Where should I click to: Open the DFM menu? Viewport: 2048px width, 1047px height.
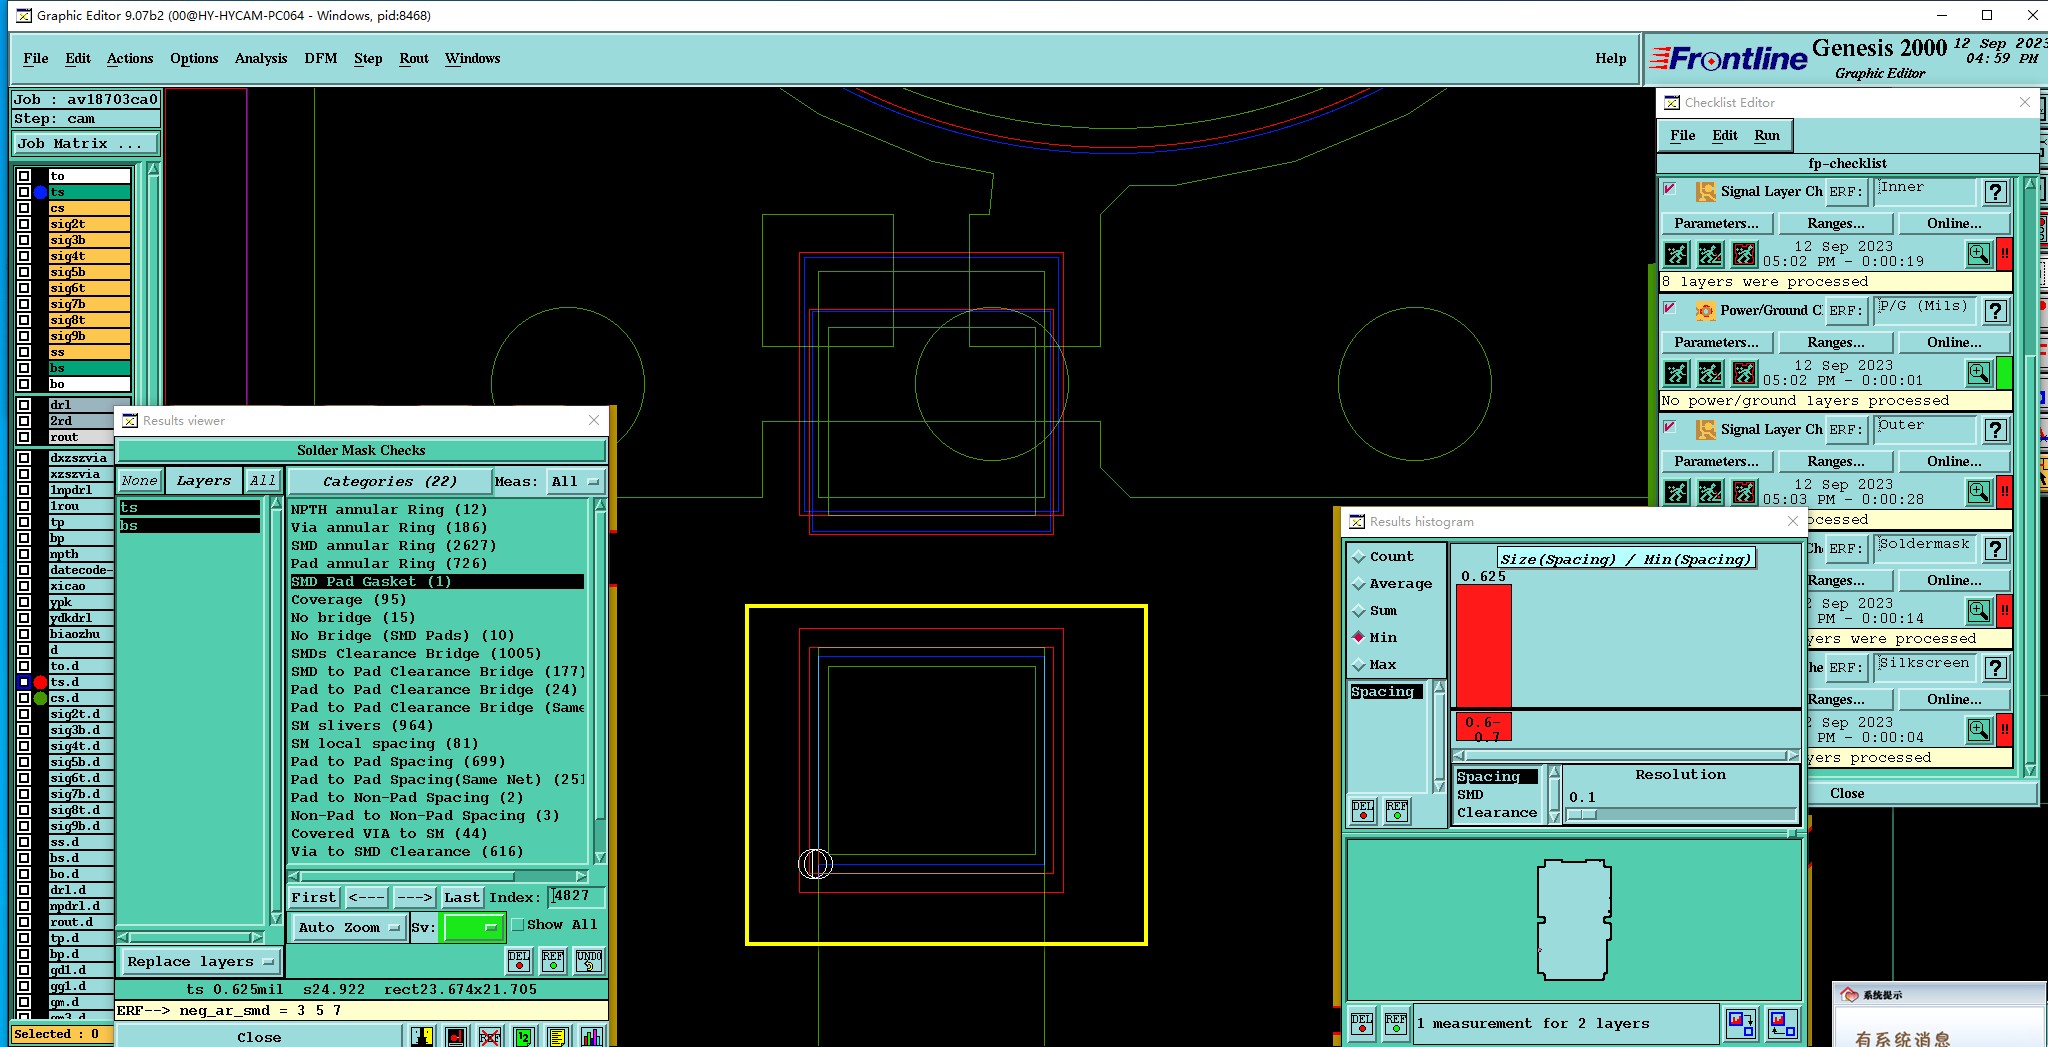[321, 59]
